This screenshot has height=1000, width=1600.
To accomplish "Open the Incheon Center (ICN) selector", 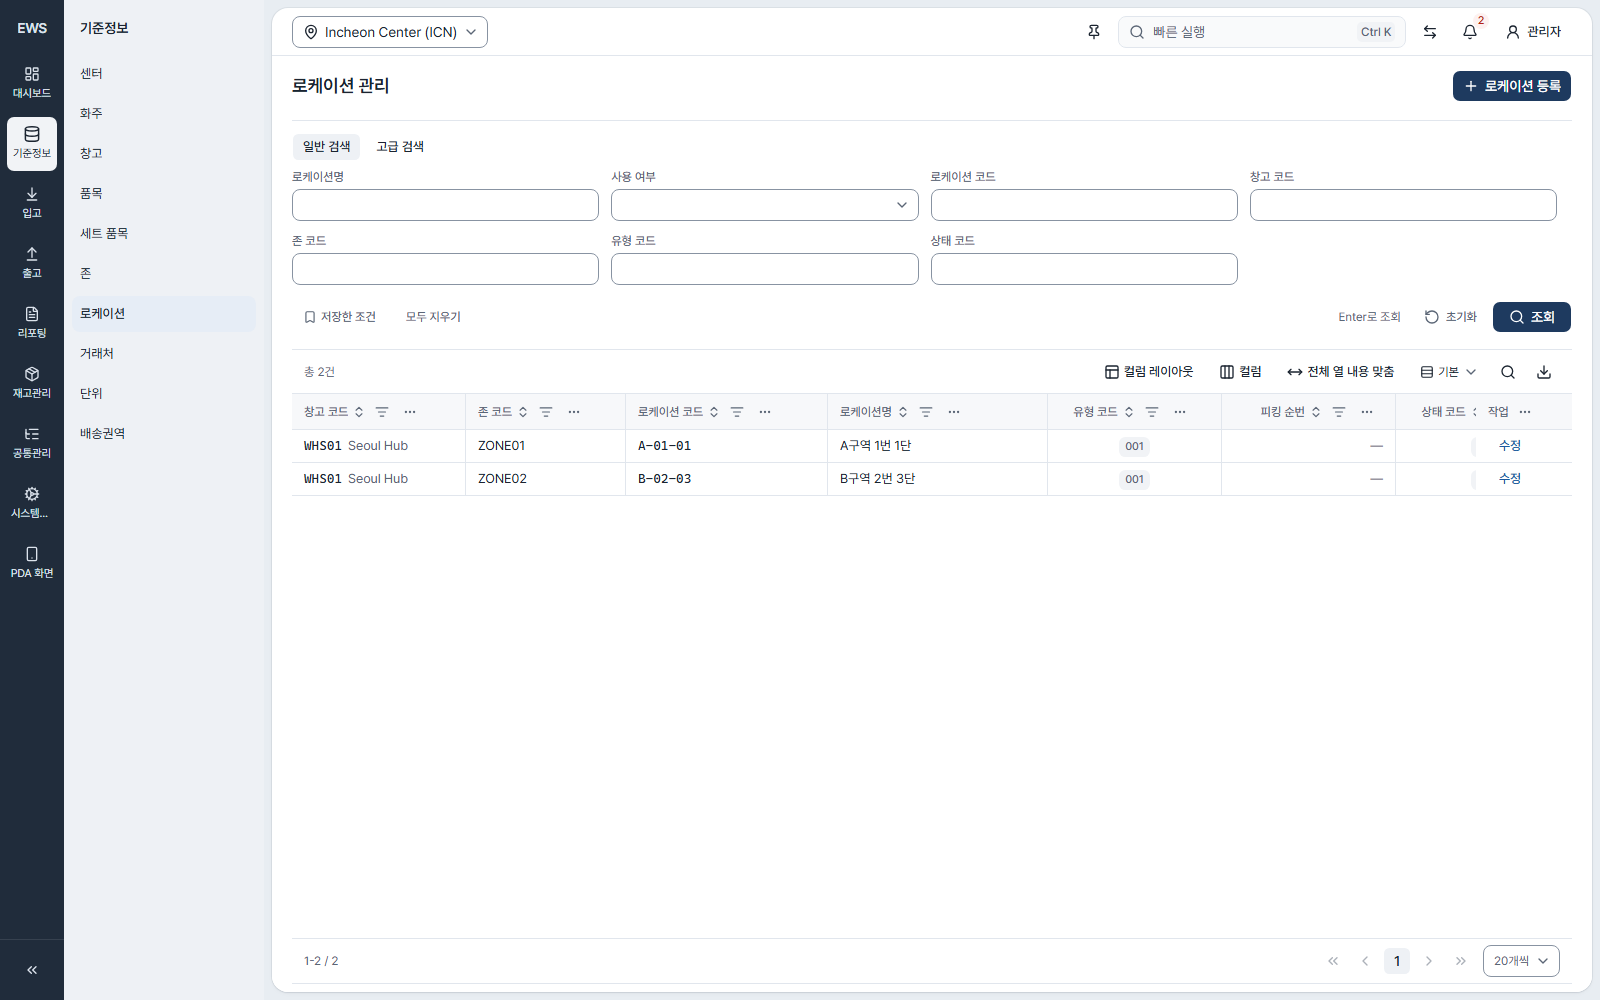I will click(x=390, y=32).
